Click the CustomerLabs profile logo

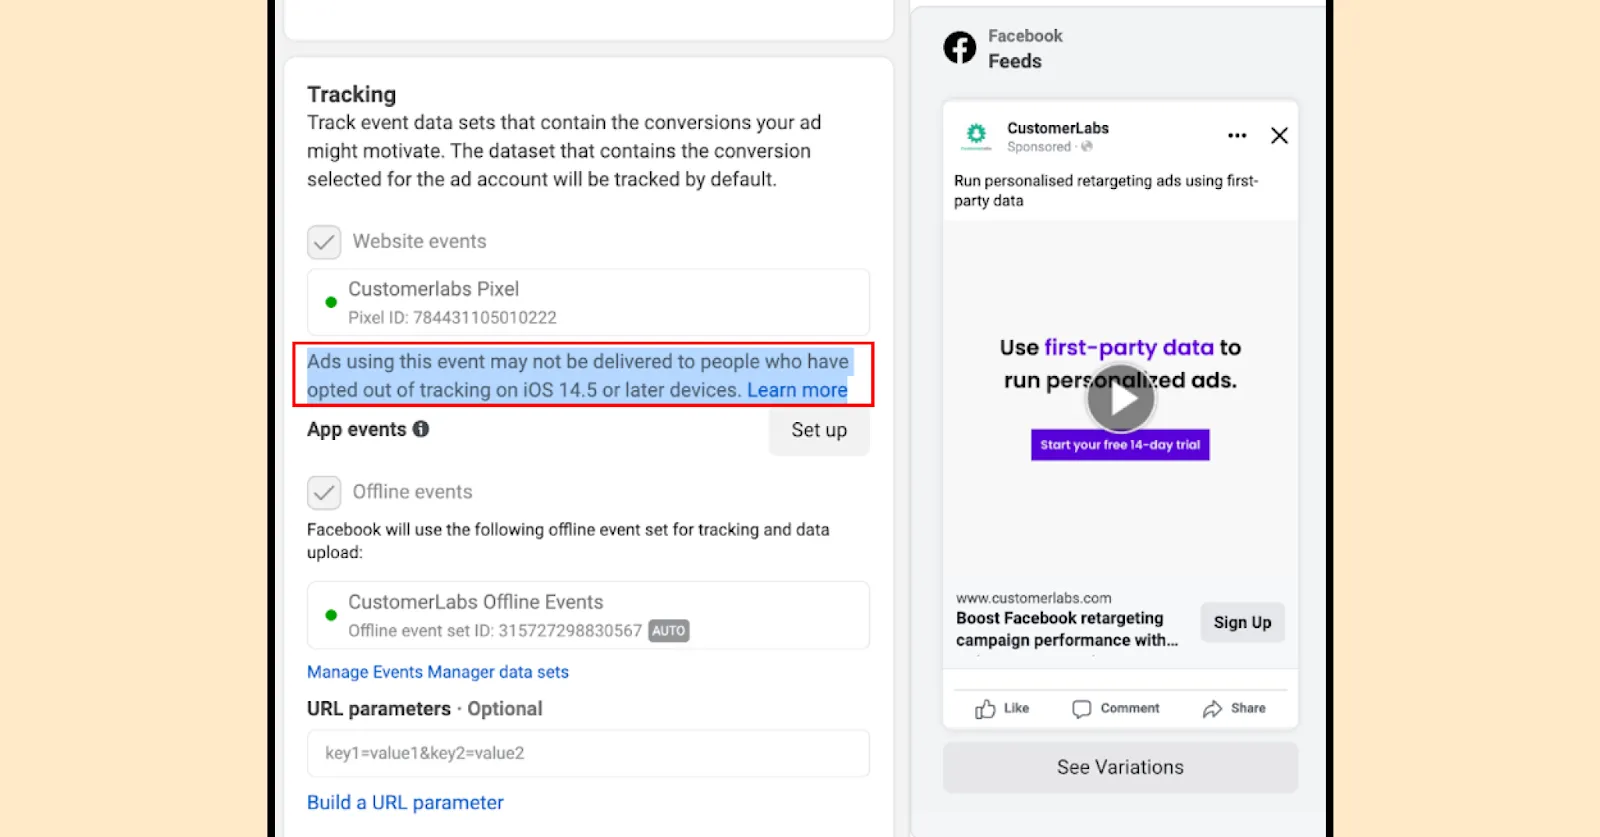click(x=976, y=135)
